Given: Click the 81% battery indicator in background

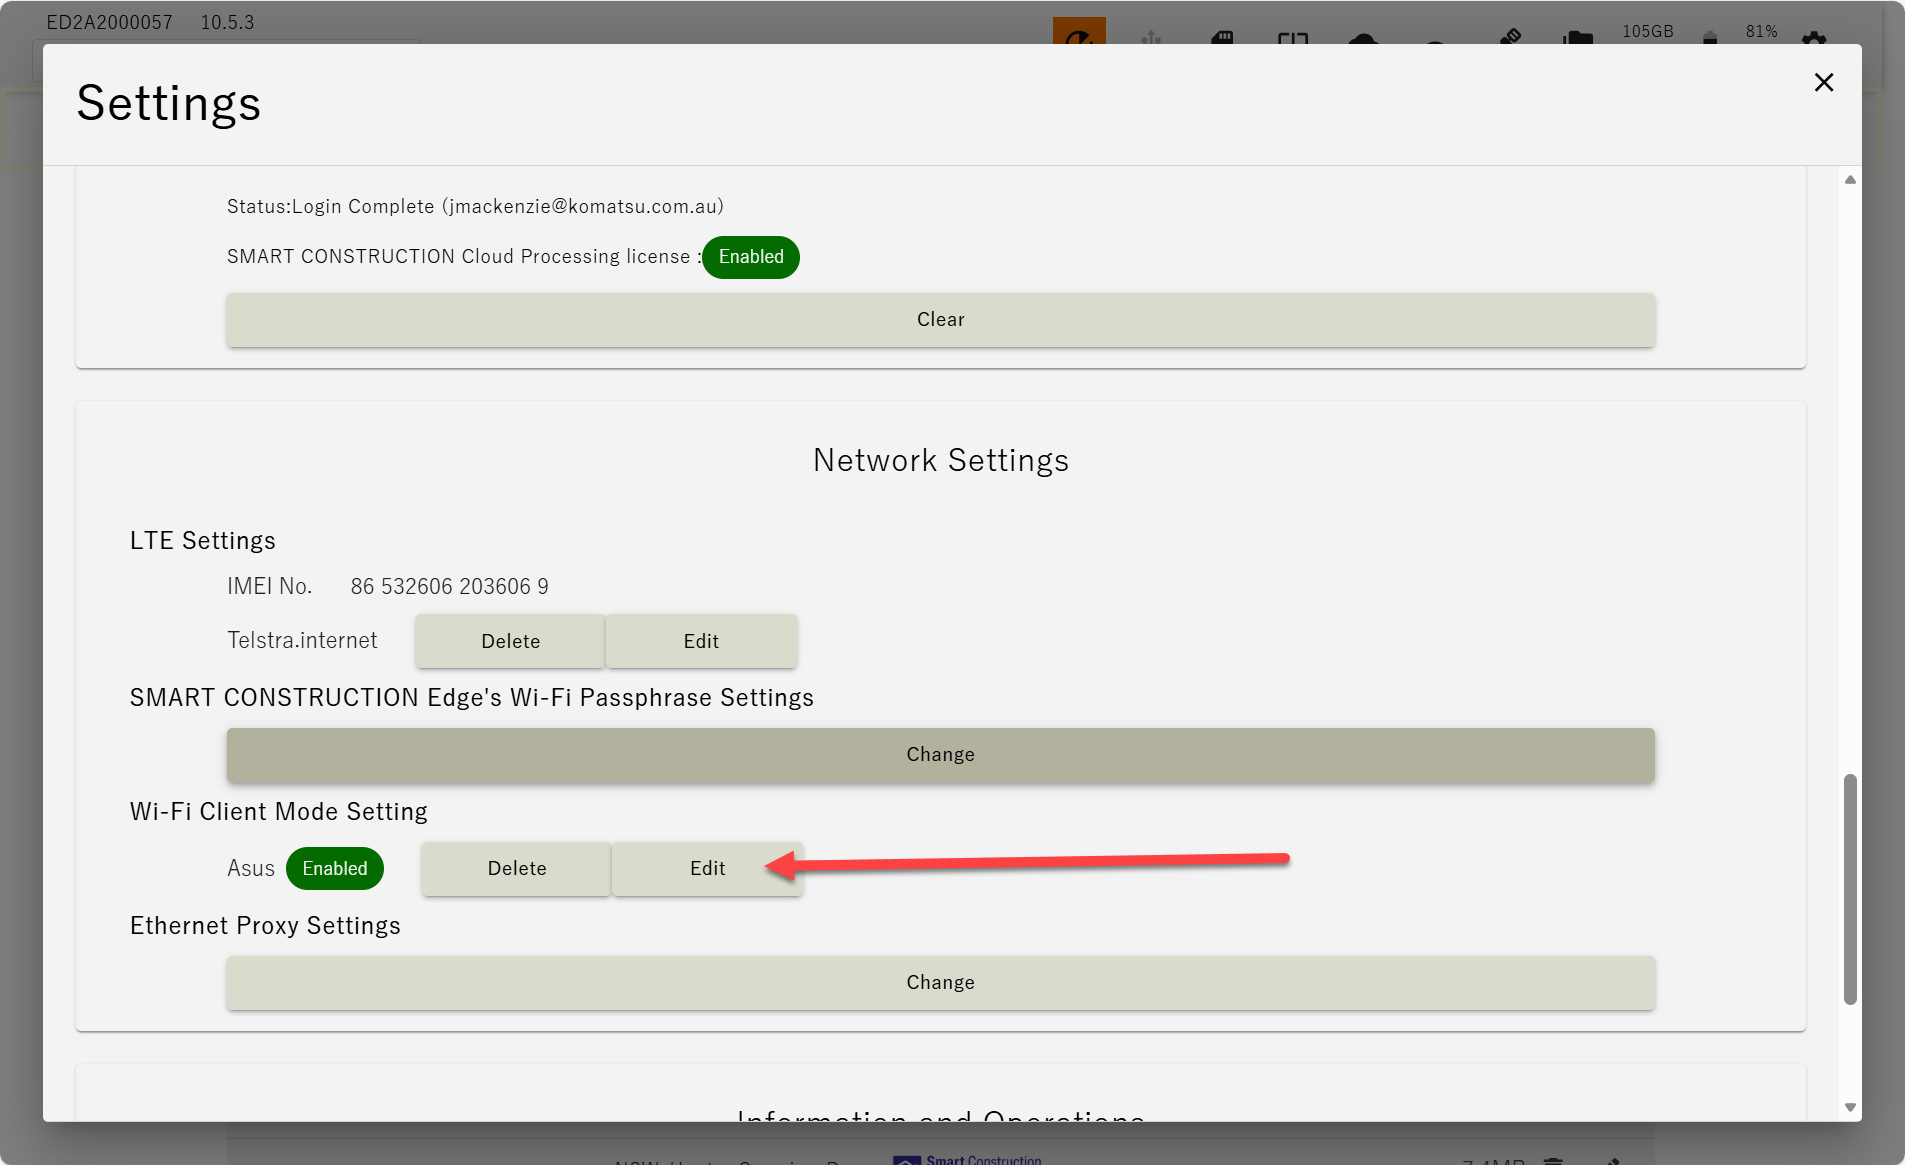Looking at the screenshot, I should [x=1761, y=32].
